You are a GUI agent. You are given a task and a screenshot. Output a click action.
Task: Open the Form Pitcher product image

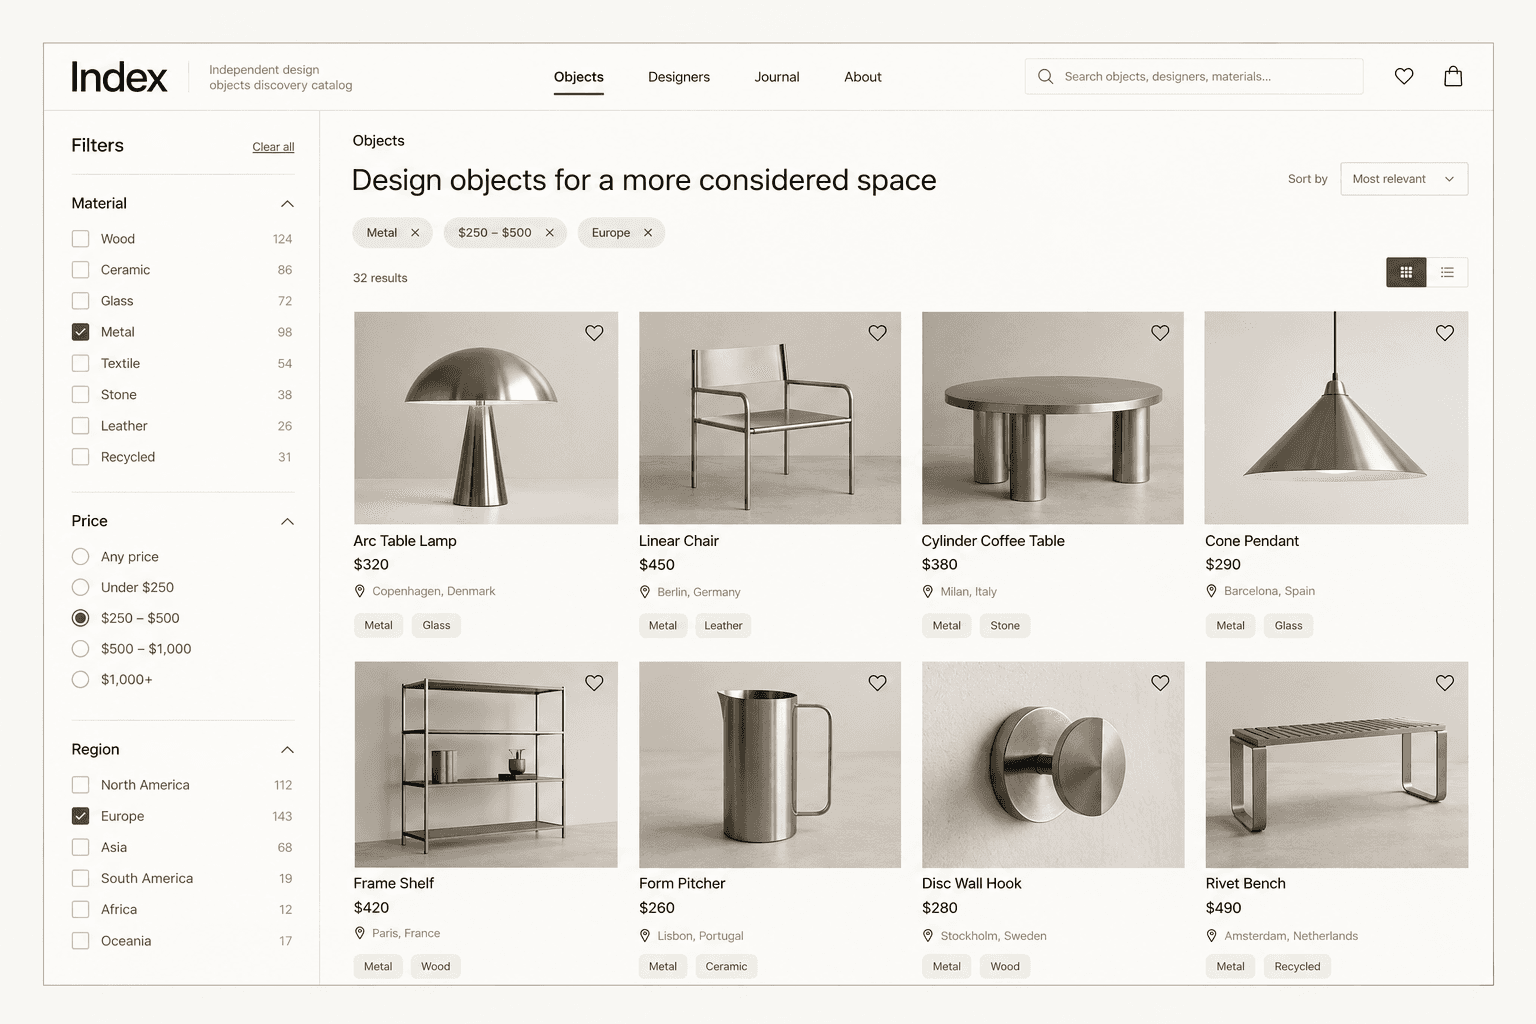point(770,765)
